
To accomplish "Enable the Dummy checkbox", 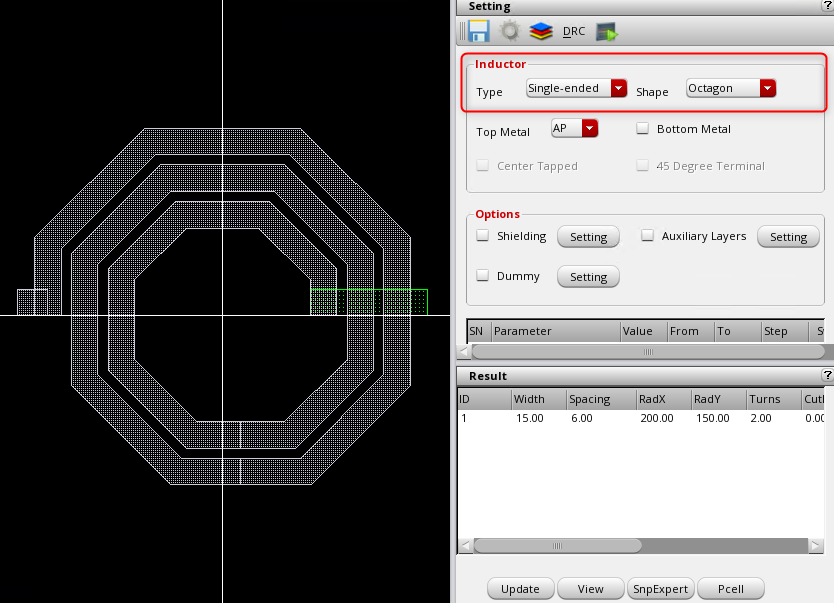I will pyautogui.click(x=483, y=276).
